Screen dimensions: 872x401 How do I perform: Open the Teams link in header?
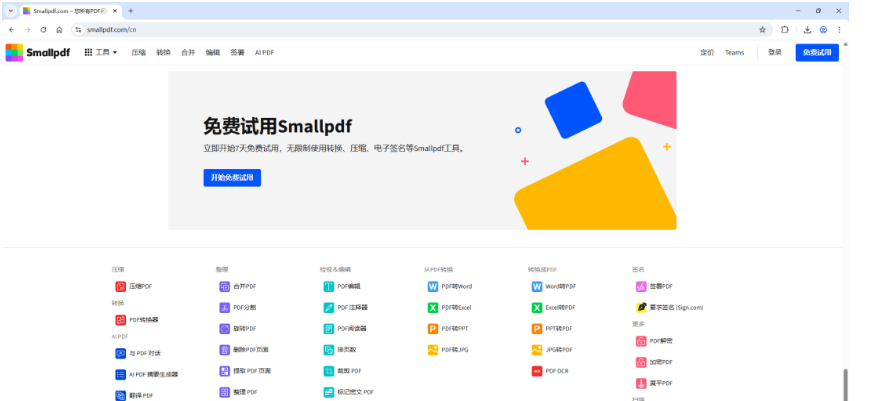[x=734, y=53]
